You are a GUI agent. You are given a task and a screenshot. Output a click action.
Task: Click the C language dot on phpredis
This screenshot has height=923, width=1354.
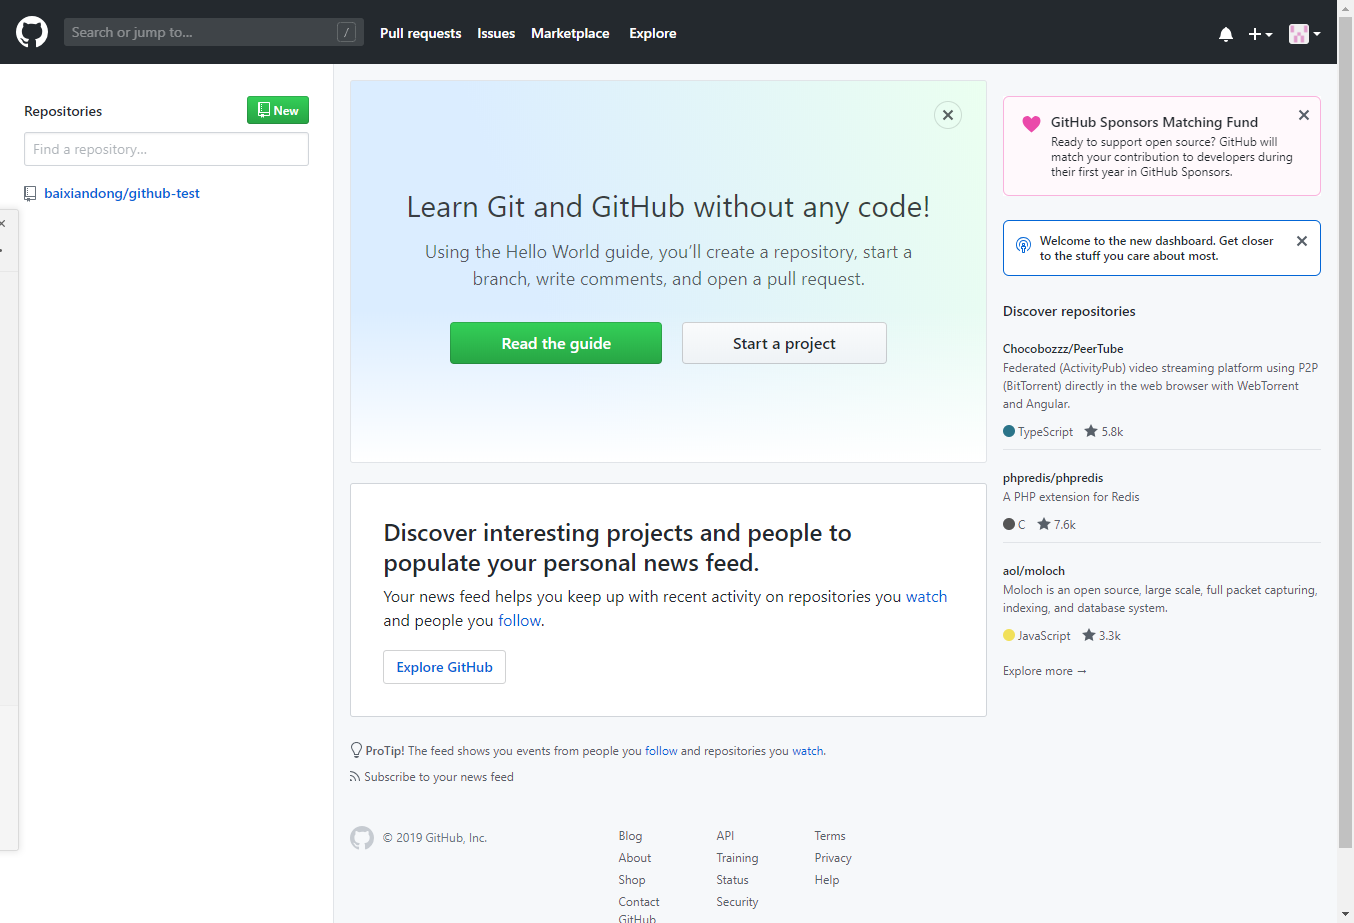point(1009,525)
